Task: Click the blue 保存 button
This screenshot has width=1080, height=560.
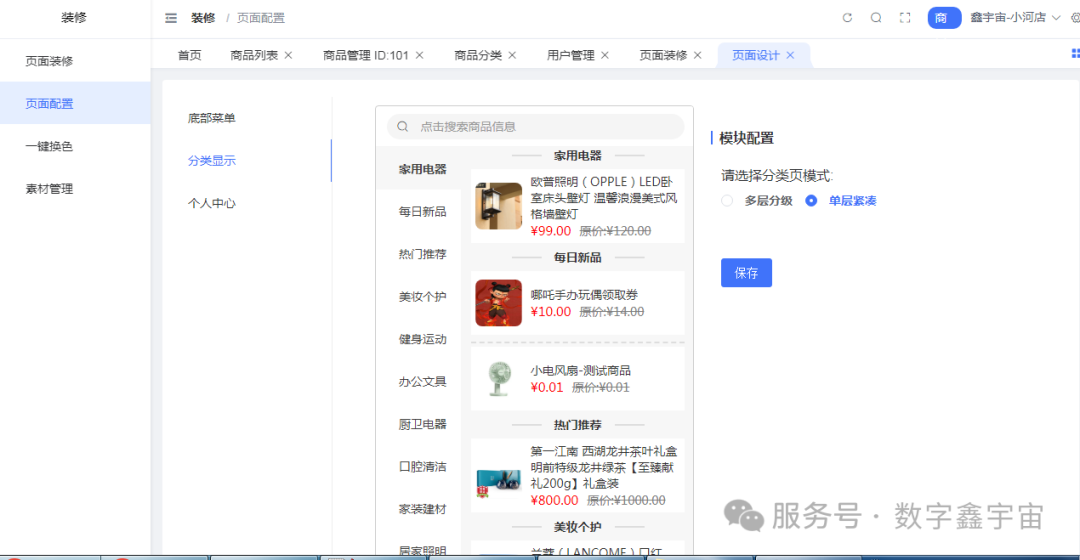Action: pos(746,273)
